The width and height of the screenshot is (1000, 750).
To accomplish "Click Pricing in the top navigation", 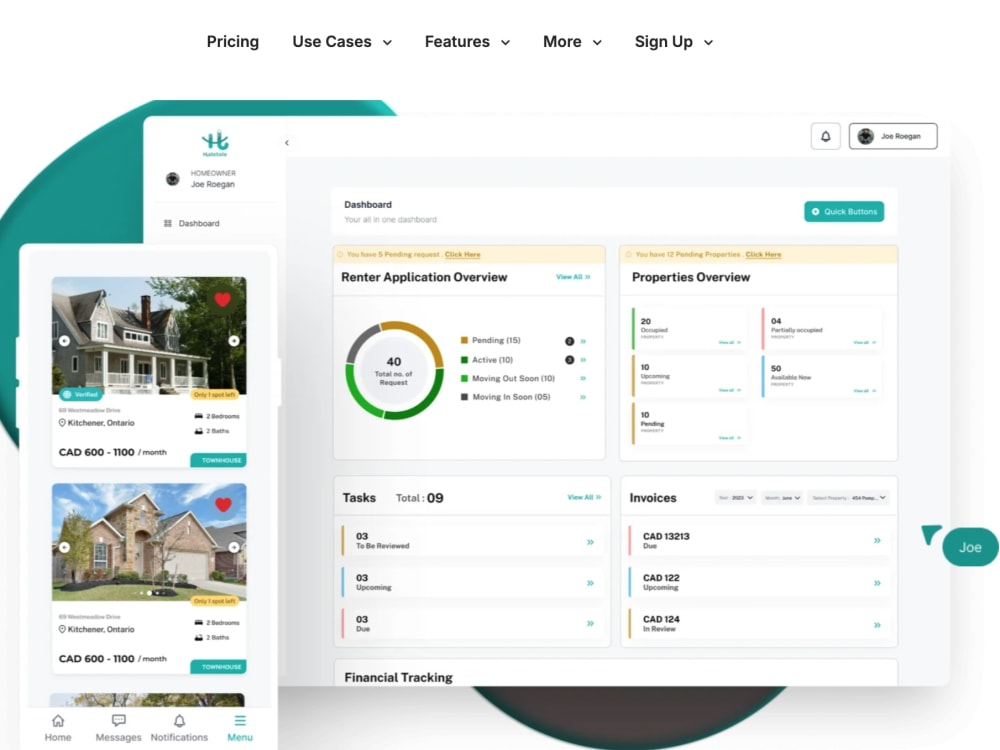I will (232, 42).
